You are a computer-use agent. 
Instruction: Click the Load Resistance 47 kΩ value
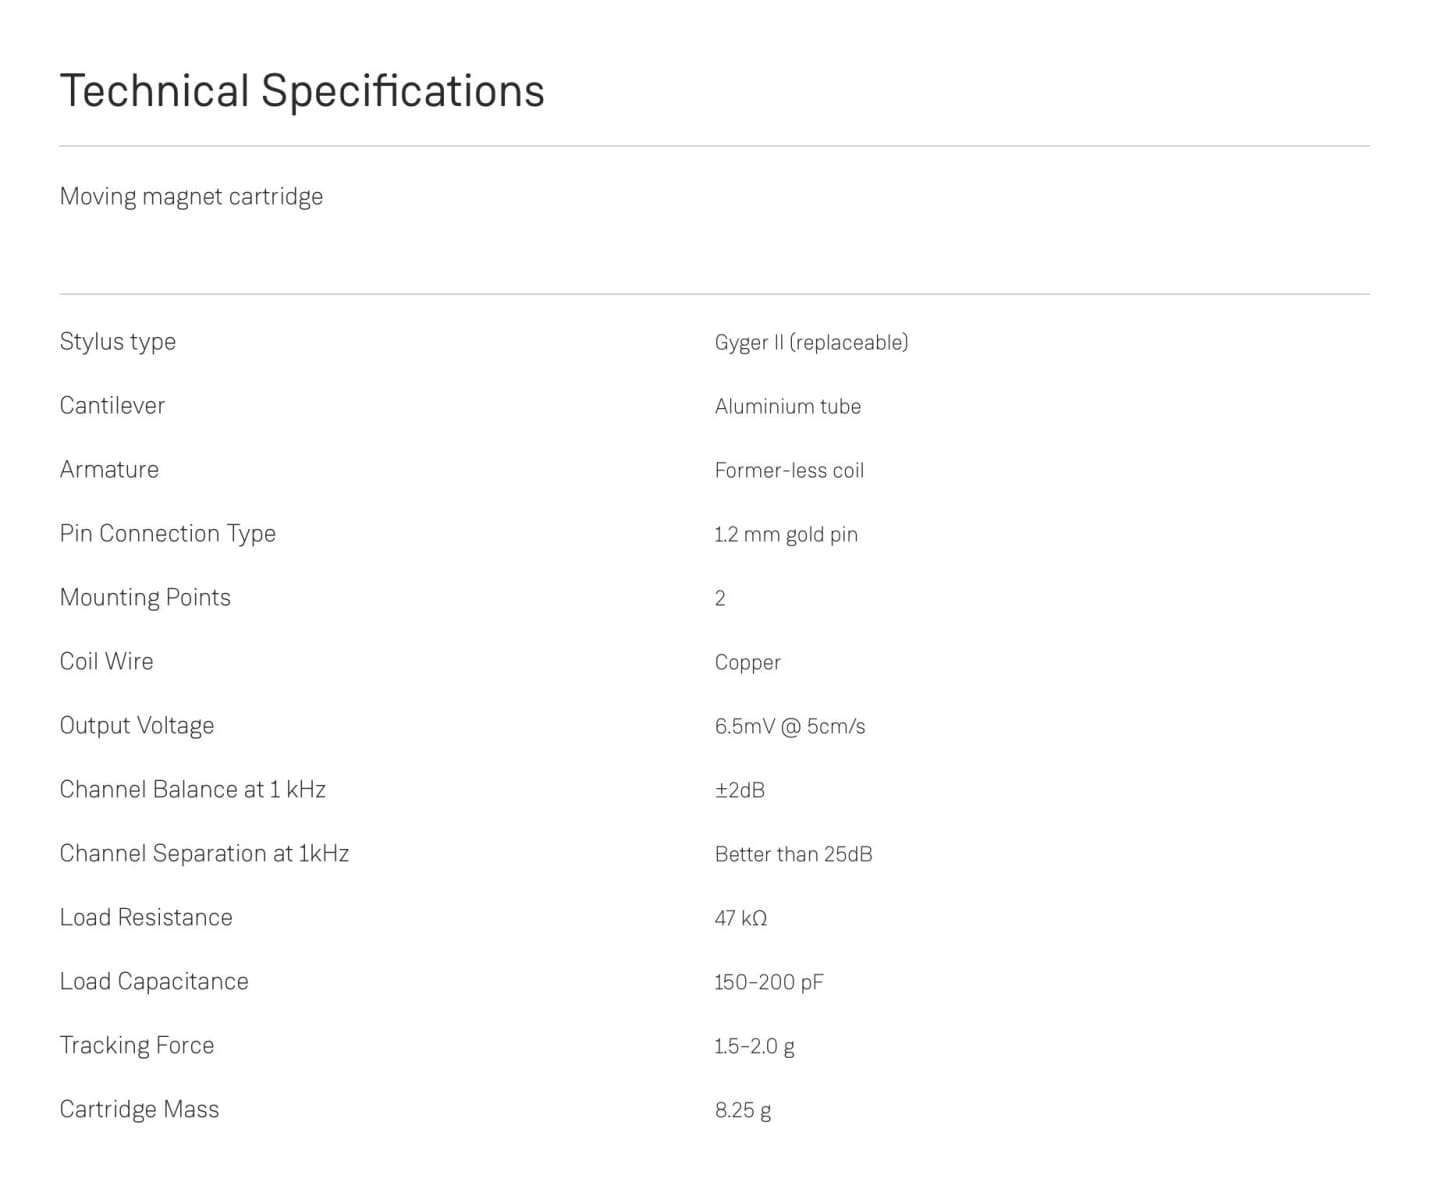pos(740,919)
